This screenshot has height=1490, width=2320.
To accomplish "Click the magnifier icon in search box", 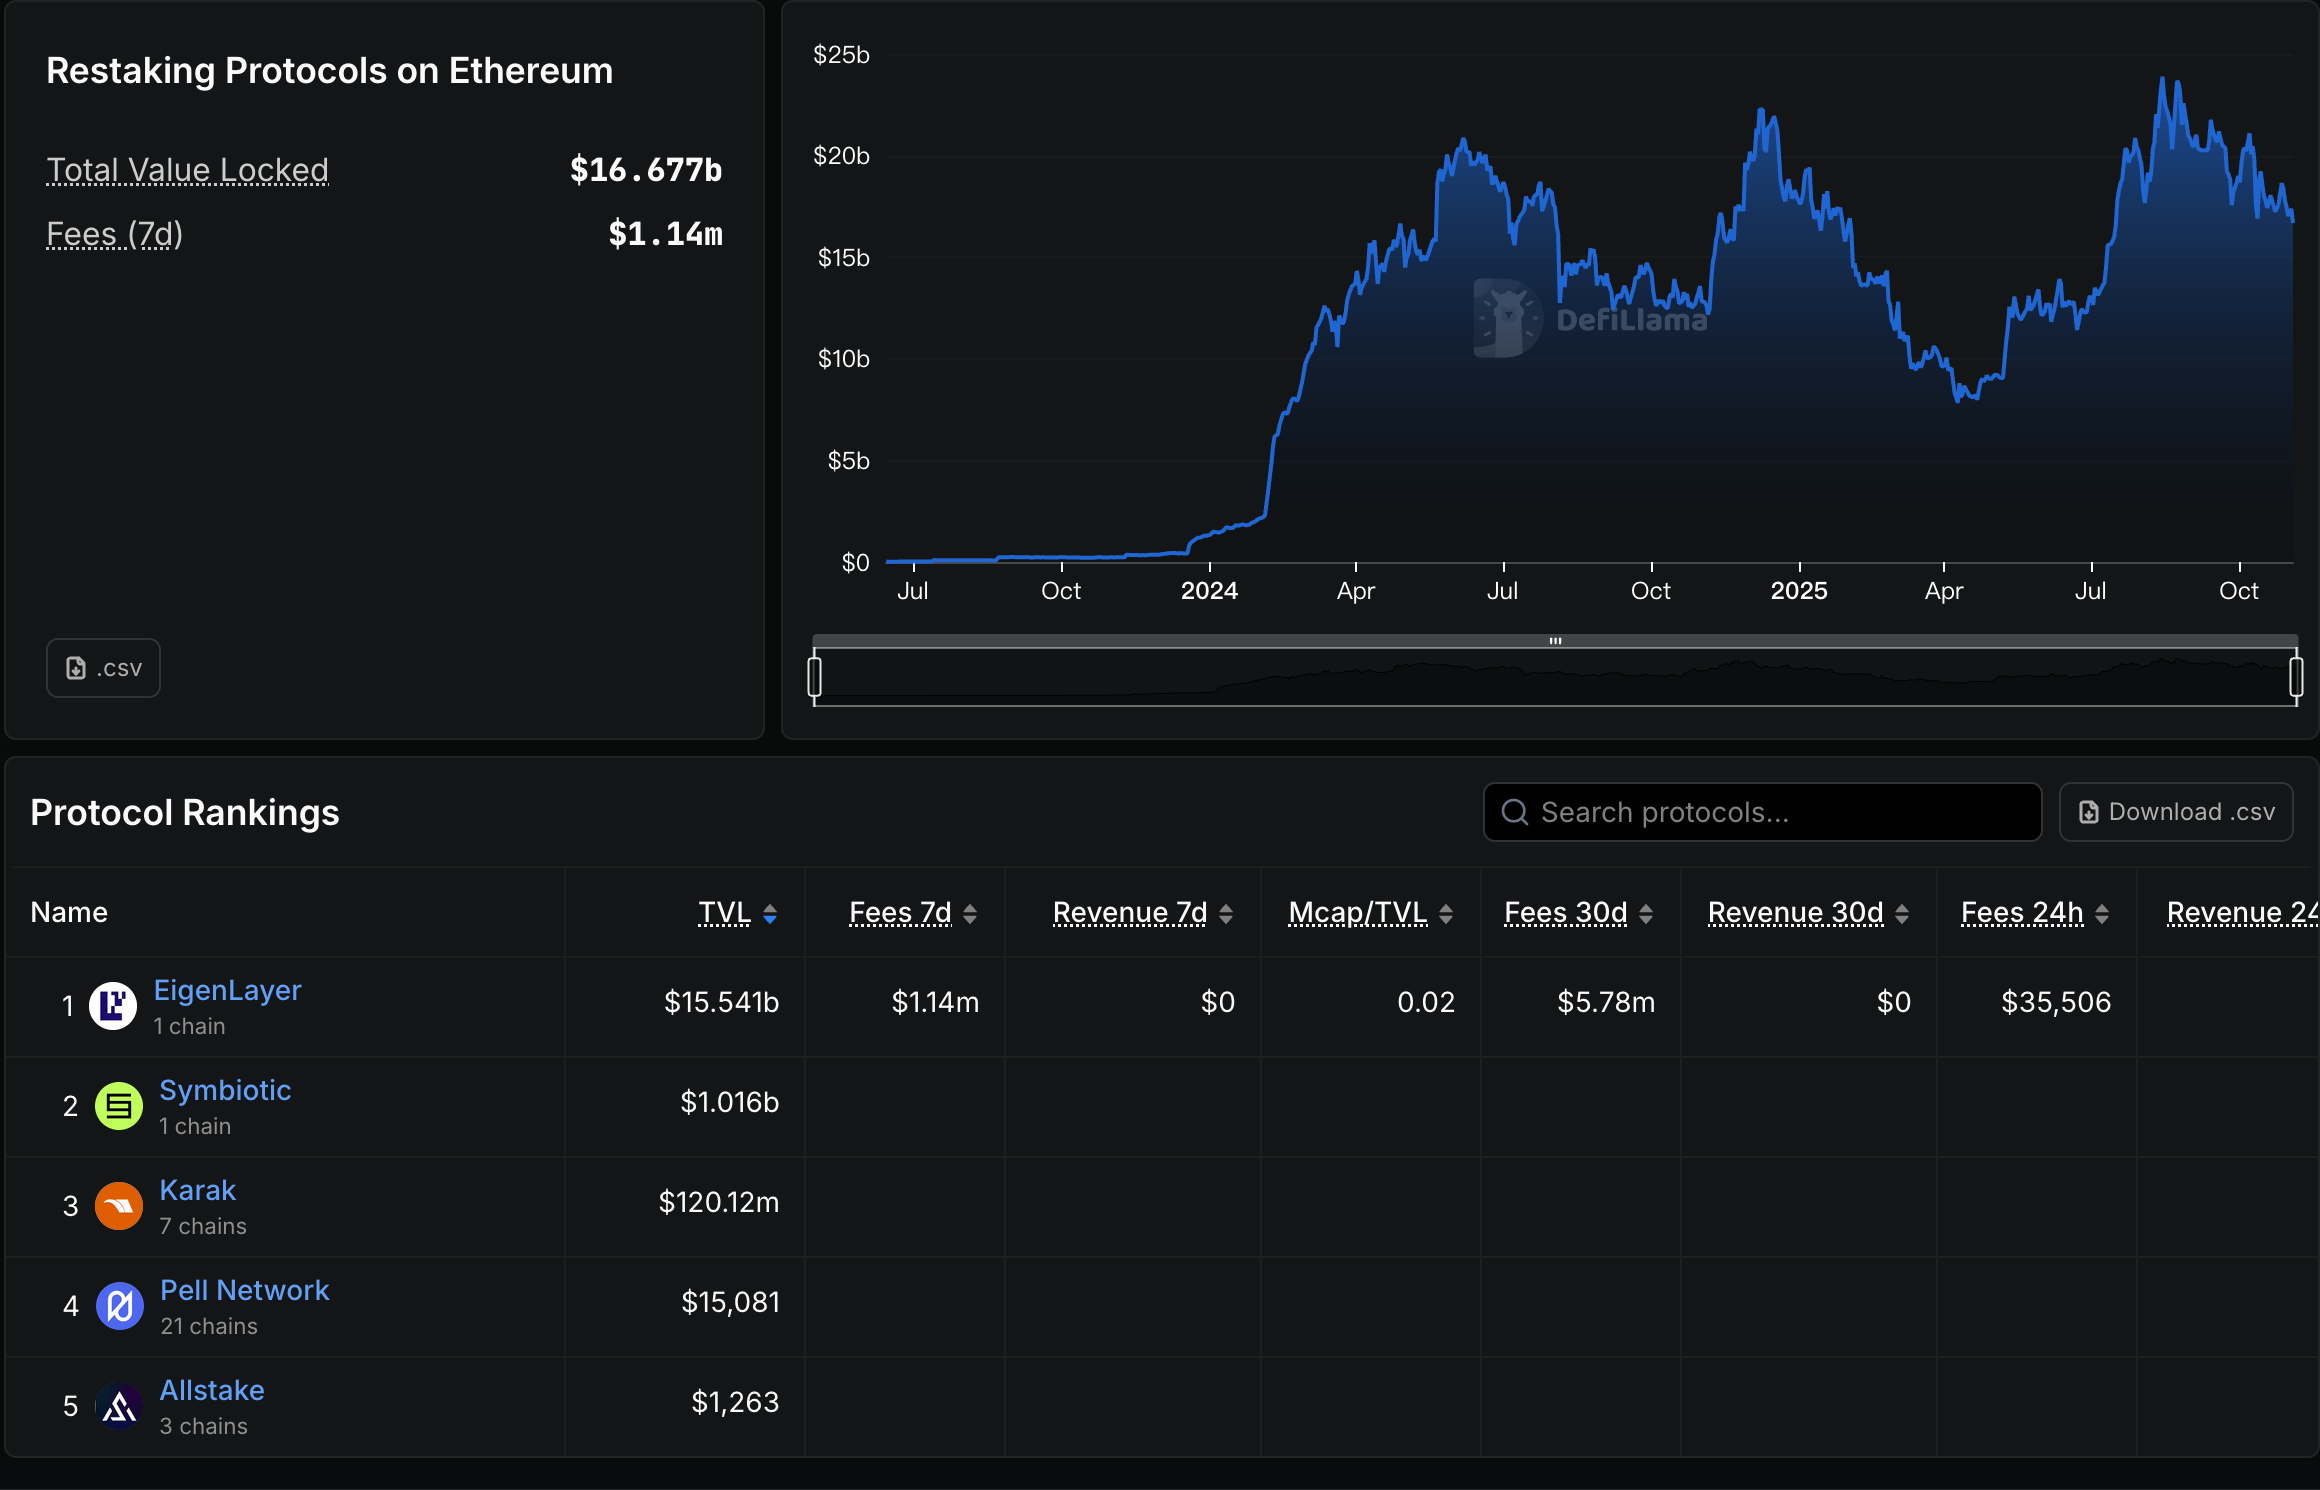I will [1515, 812].
